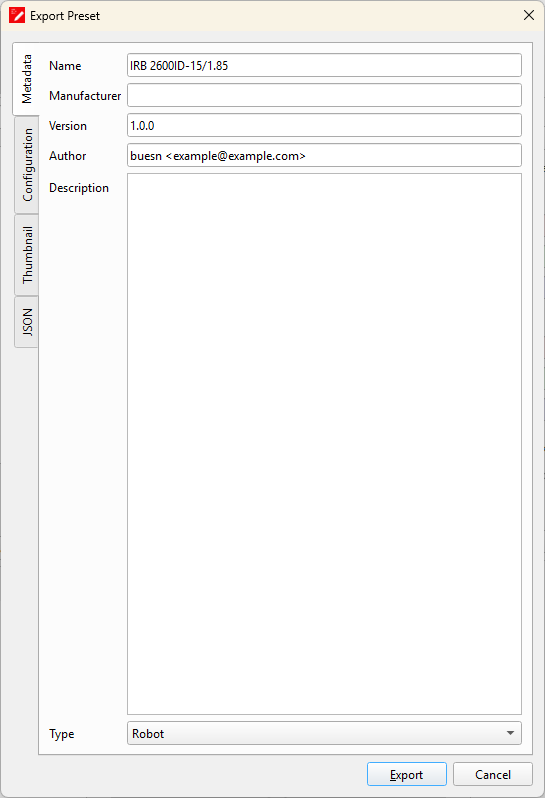The width and height of the screenshot is (545, 798).
Task: Cancel the preset export
Action: tap(493, 775)
